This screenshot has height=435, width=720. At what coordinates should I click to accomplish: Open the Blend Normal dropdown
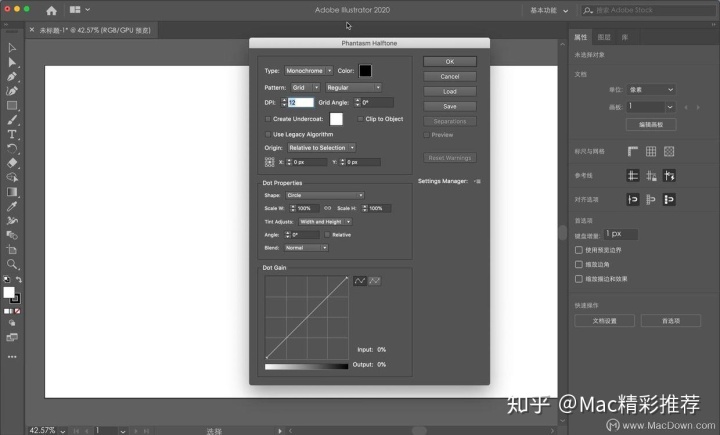pyautogui.click(x=306, y=248)
